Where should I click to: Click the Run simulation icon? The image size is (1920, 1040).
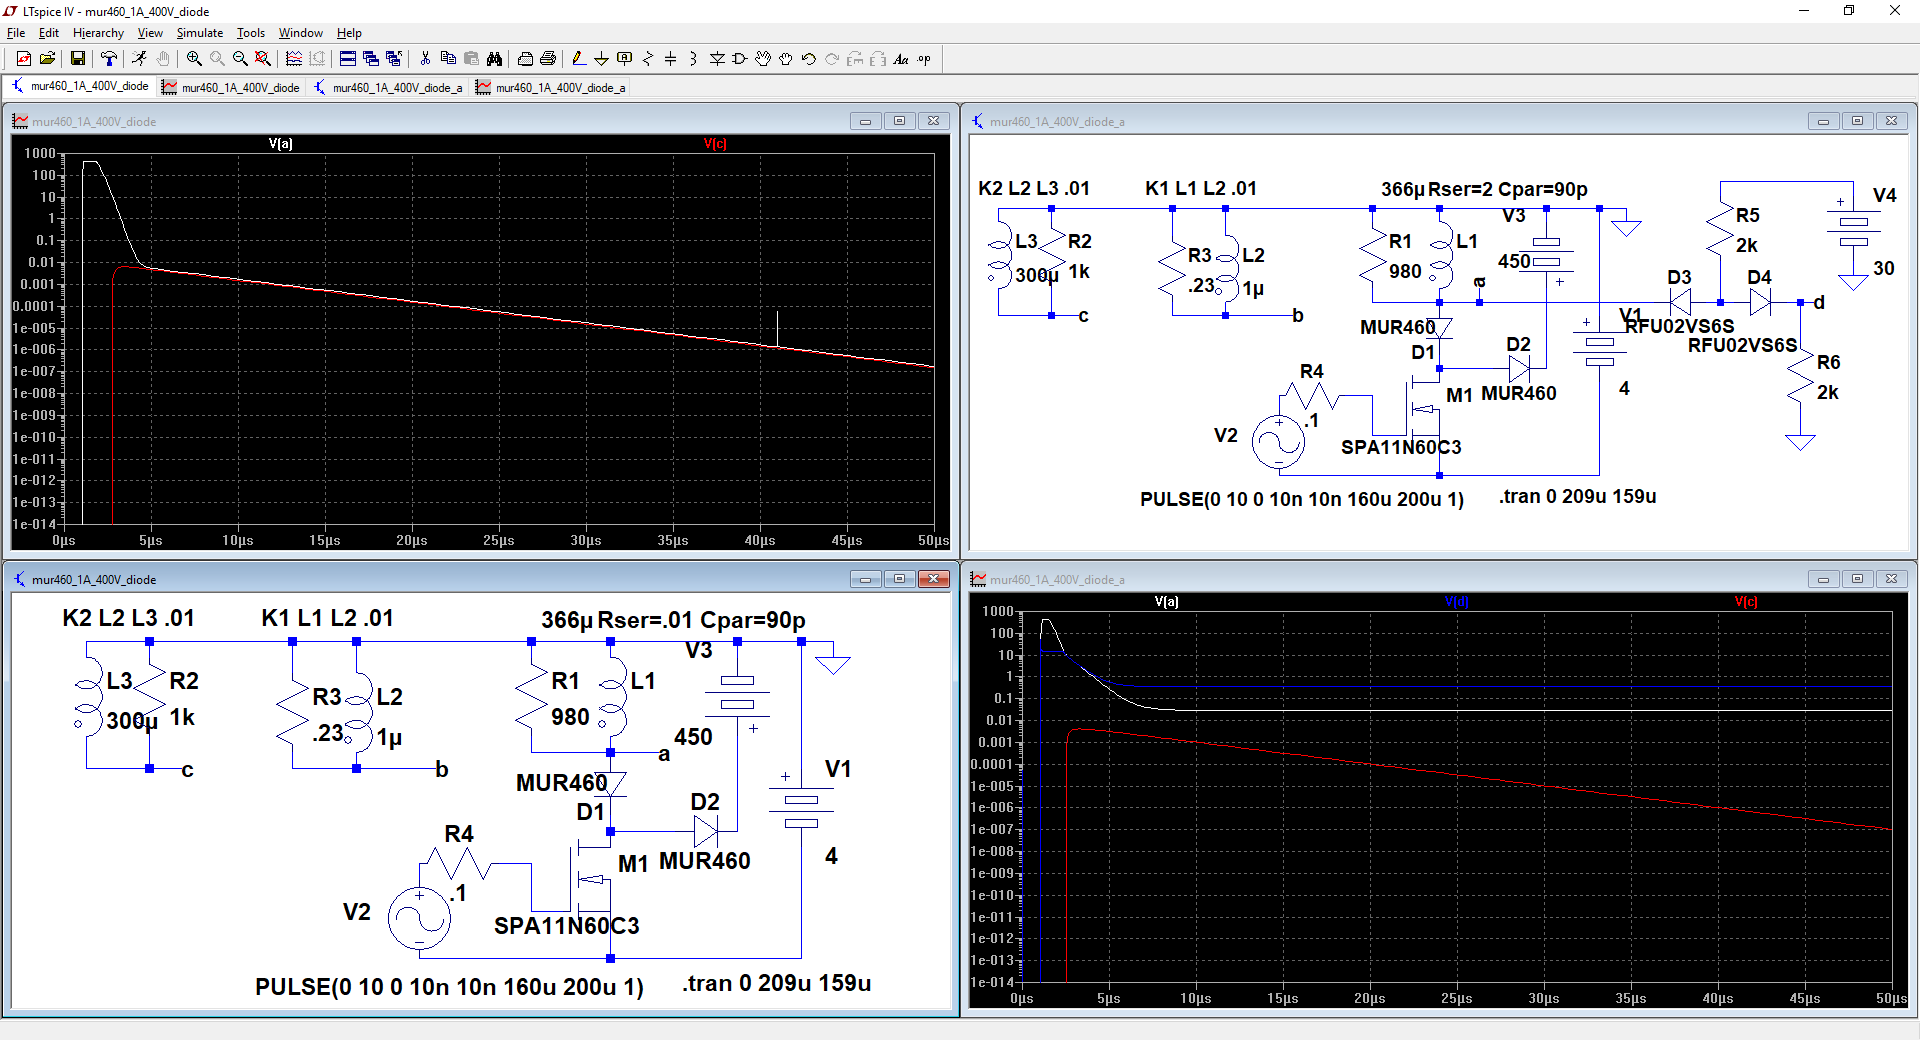(x=139, y=59)
